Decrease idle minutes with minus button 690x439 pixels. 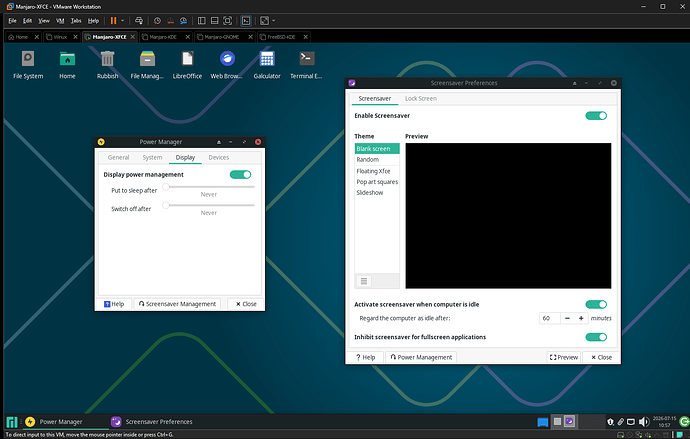point(567,318)
